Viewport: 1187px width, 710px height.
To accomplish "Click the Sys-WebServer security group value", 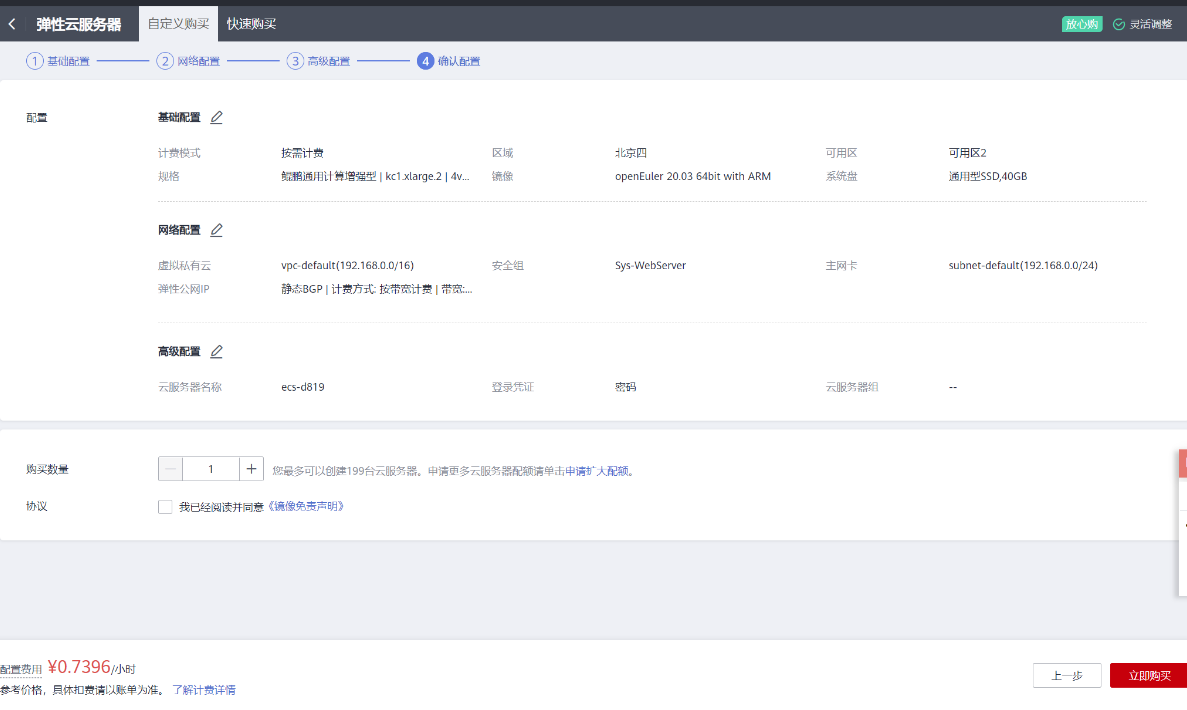I will [x=650, y=265].
